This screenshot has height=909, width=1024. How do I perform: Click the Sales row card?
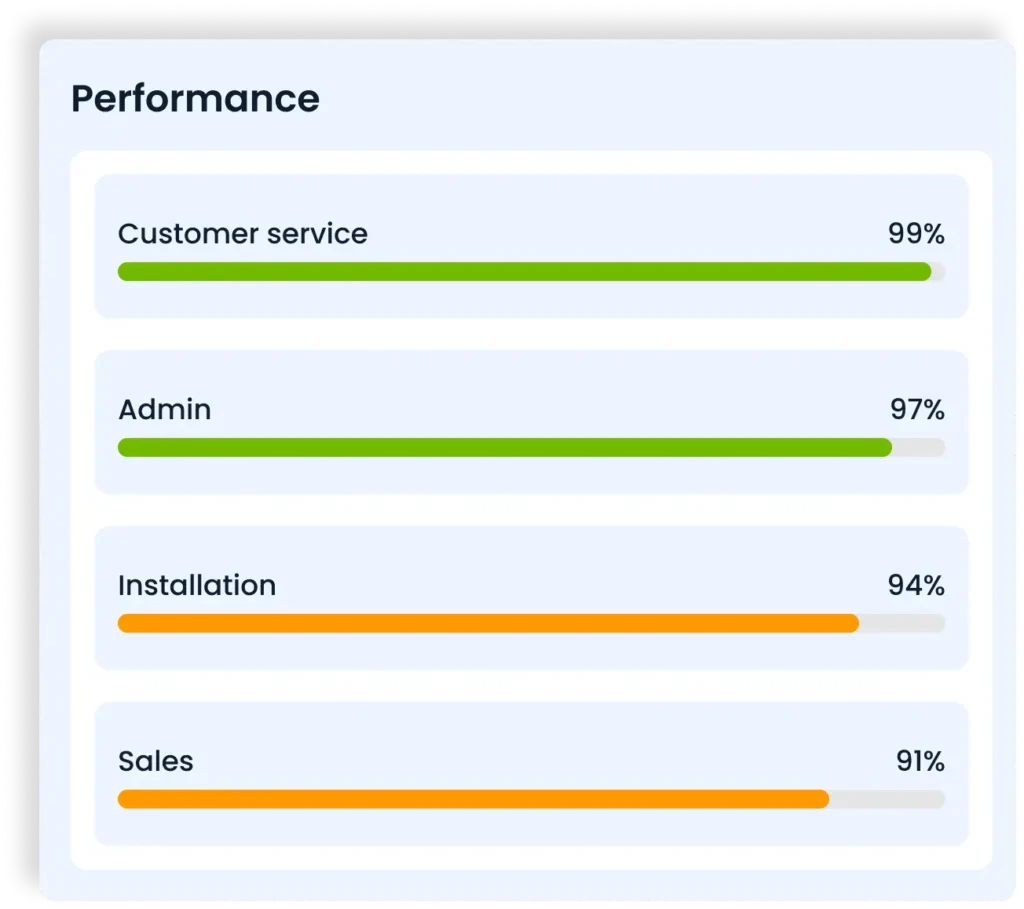pyautogui.click(x=530, y=826)
